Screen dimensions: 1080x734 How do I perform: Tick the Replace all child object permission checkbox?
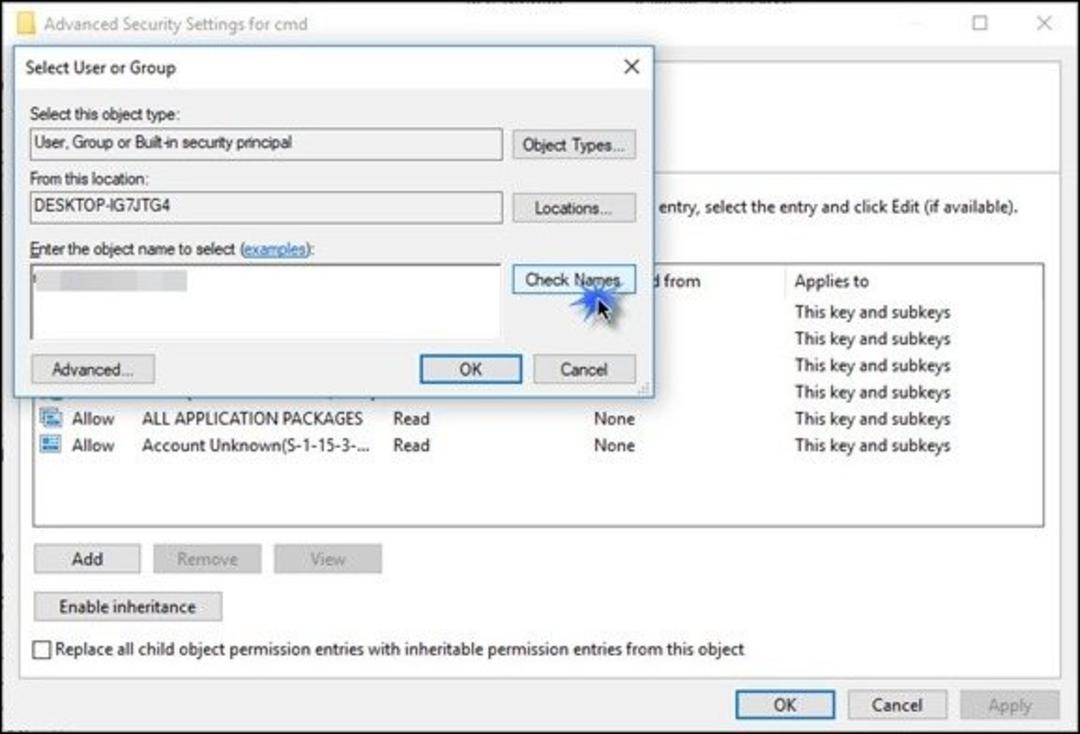click(x=42, y=649)
